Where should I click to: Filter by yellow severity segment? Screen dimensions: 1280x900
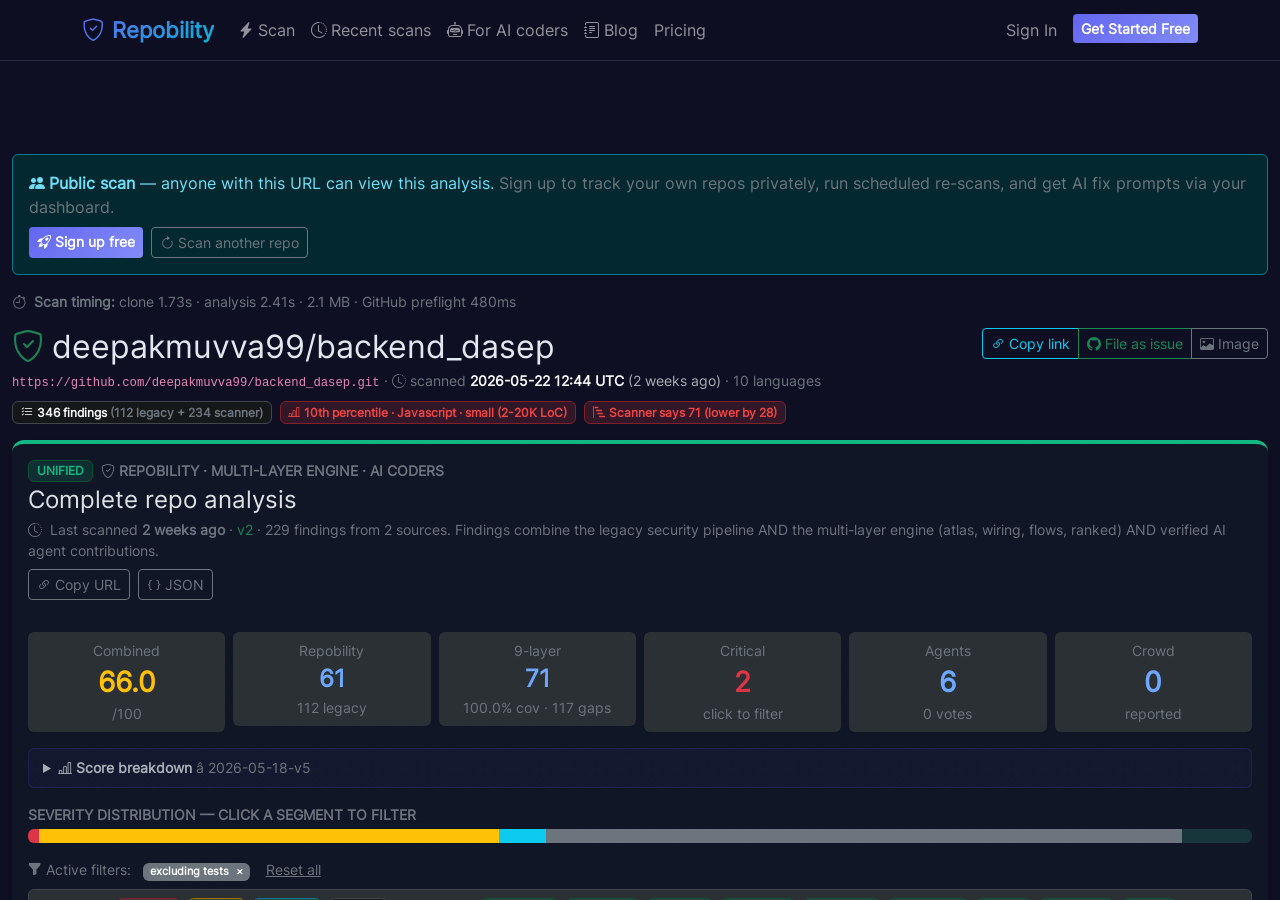[269, 836]
